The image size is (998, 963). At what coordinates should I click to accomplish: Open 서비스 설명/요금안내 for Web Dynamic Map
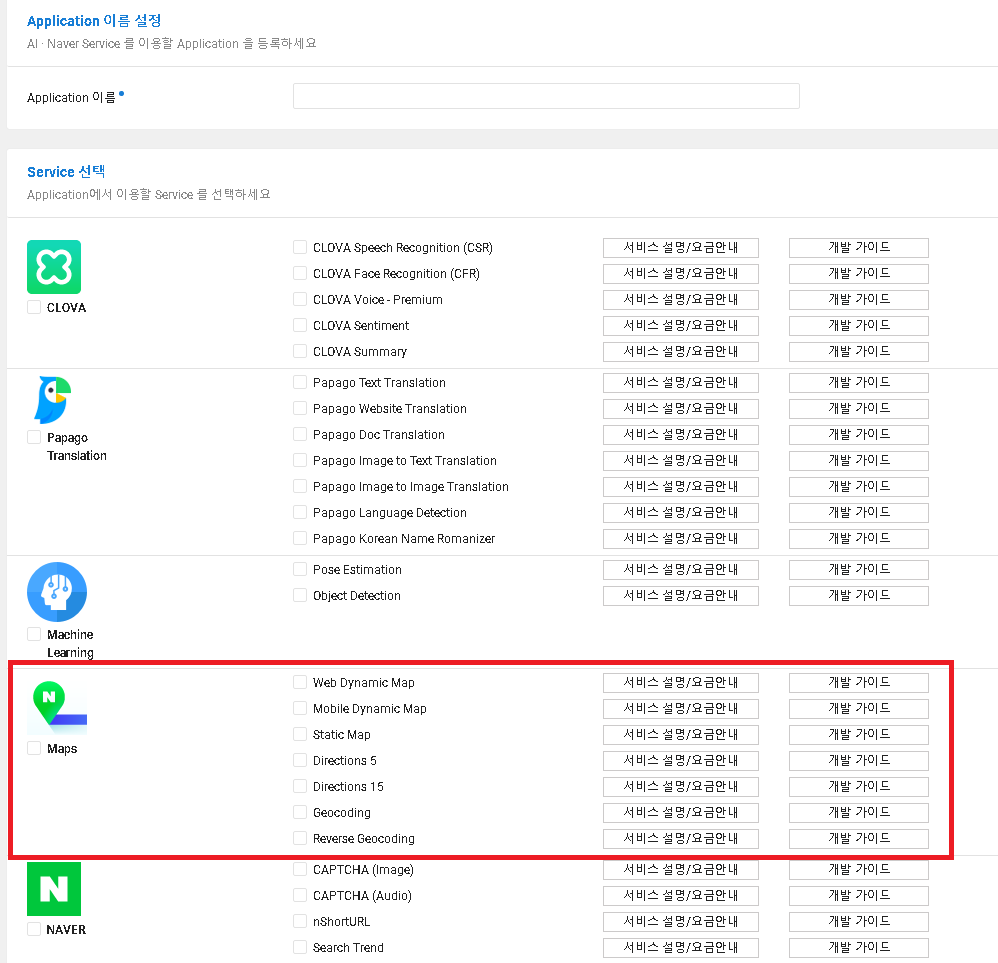(680, 682)
